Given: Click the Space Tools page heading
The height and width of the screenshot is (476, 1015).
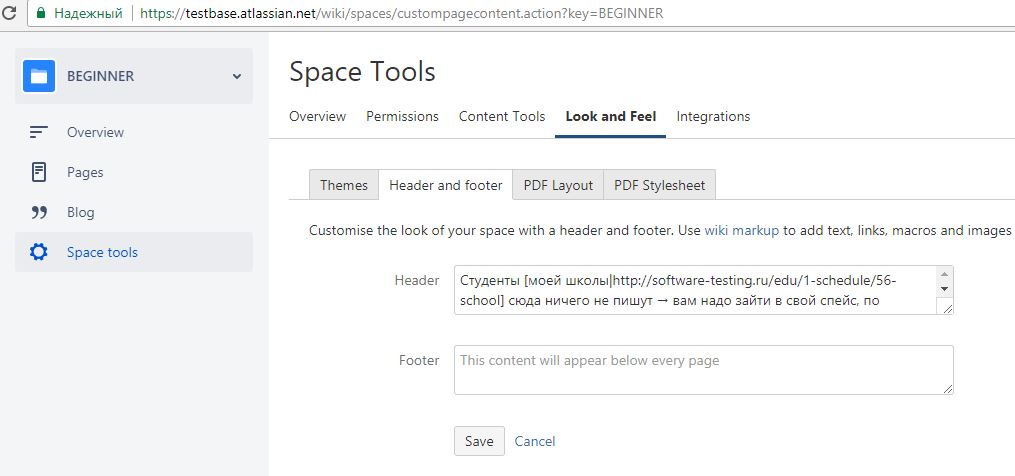Looking at the screenshot, I should click(362, 71).
